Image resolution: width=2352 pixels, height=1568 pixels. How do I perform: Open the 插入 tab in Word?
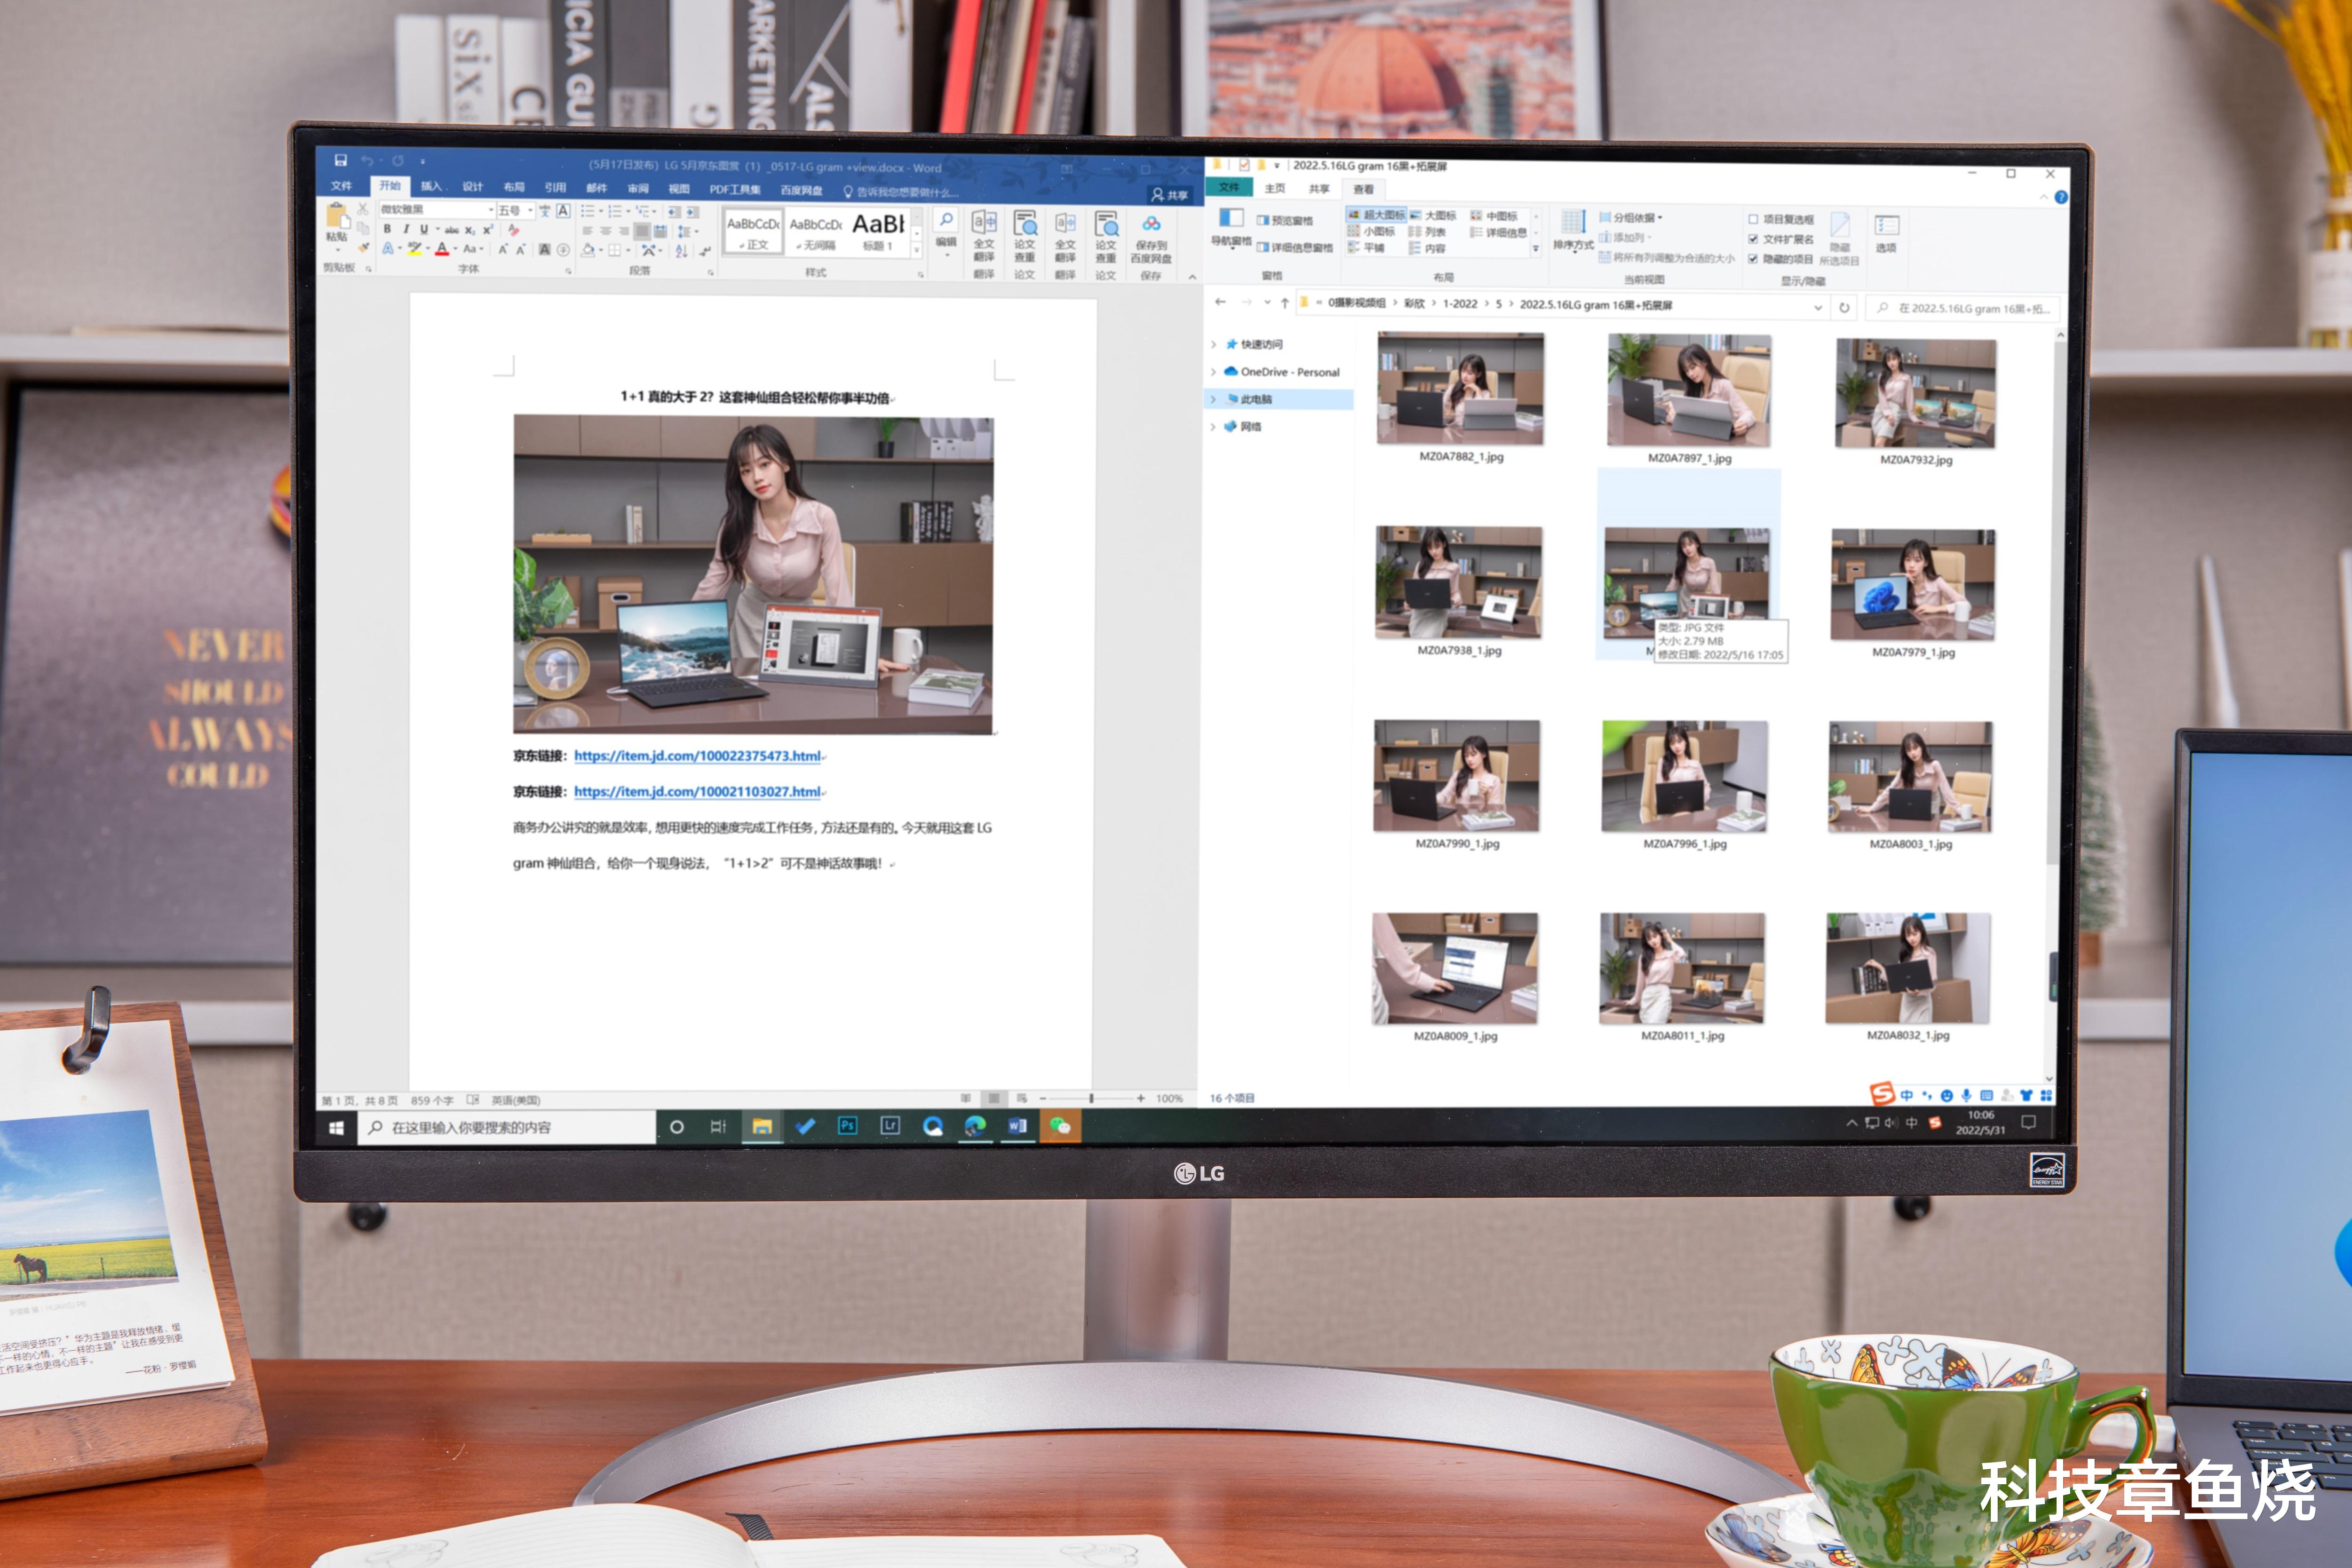coord(431,186)
